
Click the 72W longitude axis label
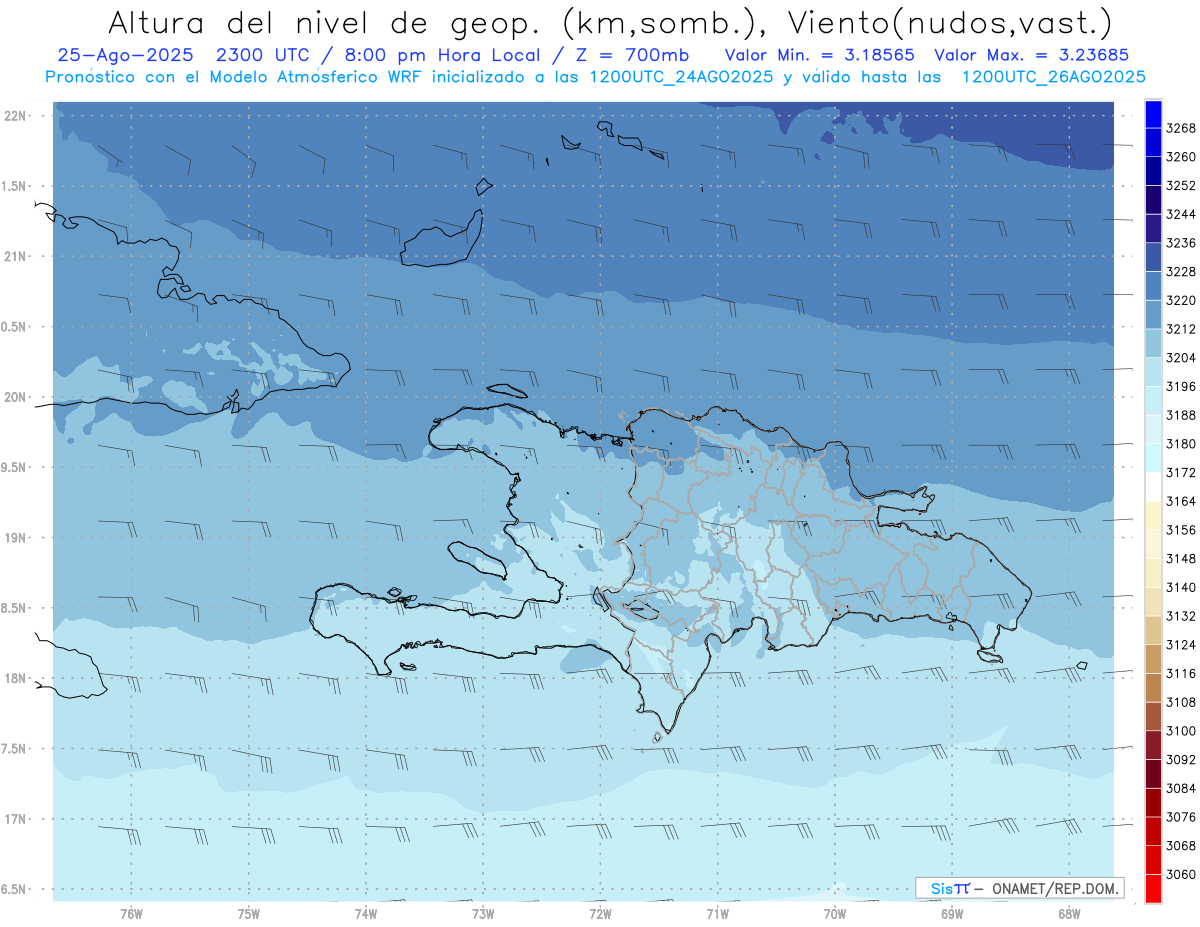click(x=600, y=913)
